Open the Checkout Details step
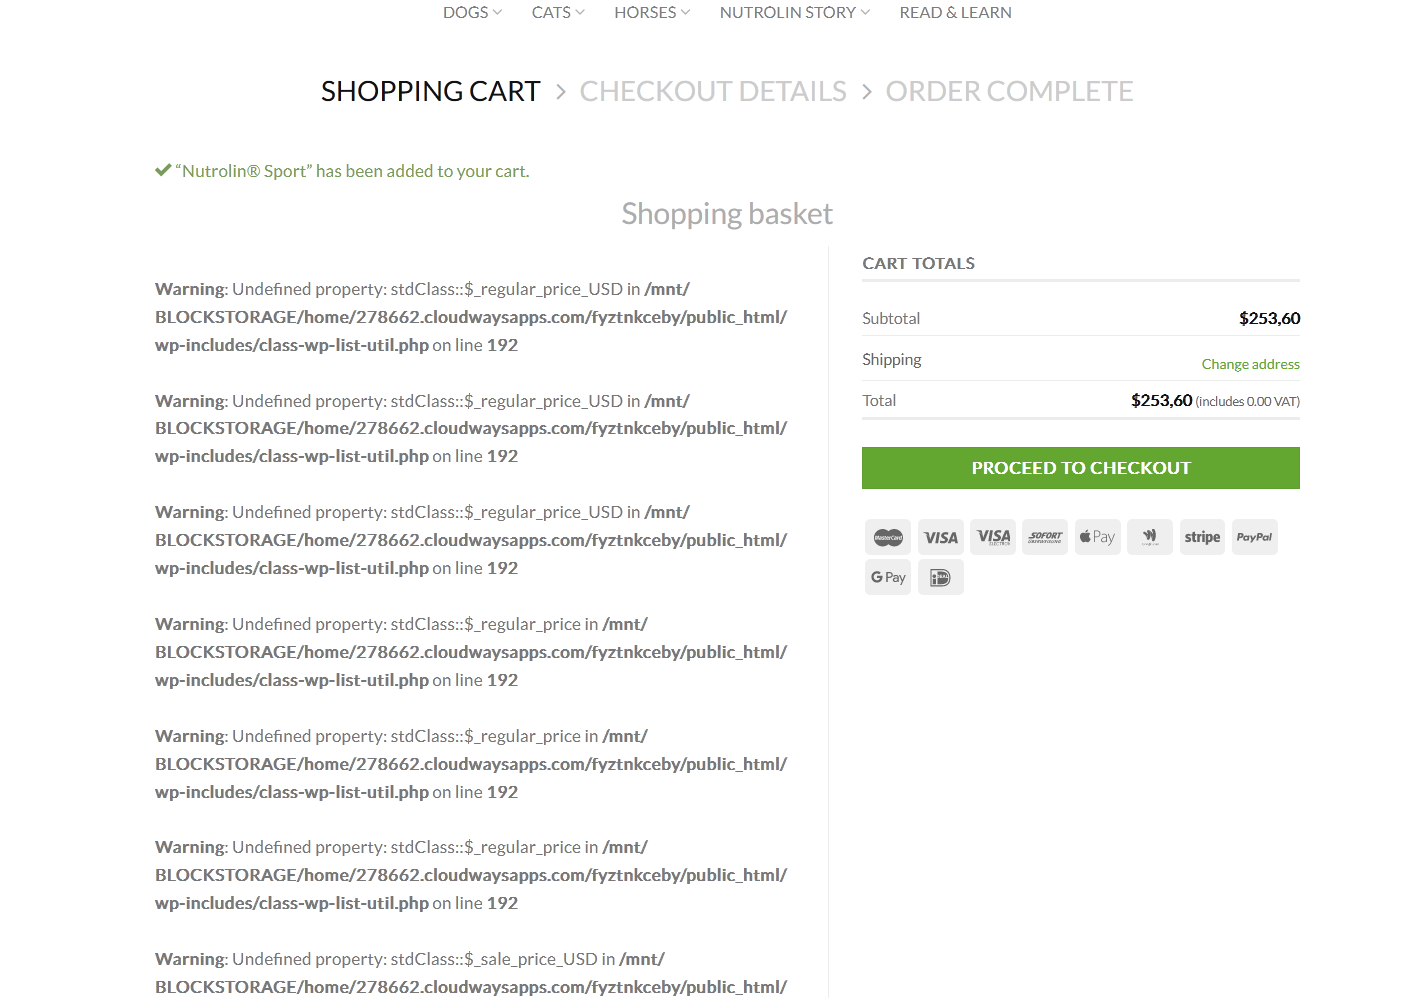The image size is (1405, 998). coord(713,91)
